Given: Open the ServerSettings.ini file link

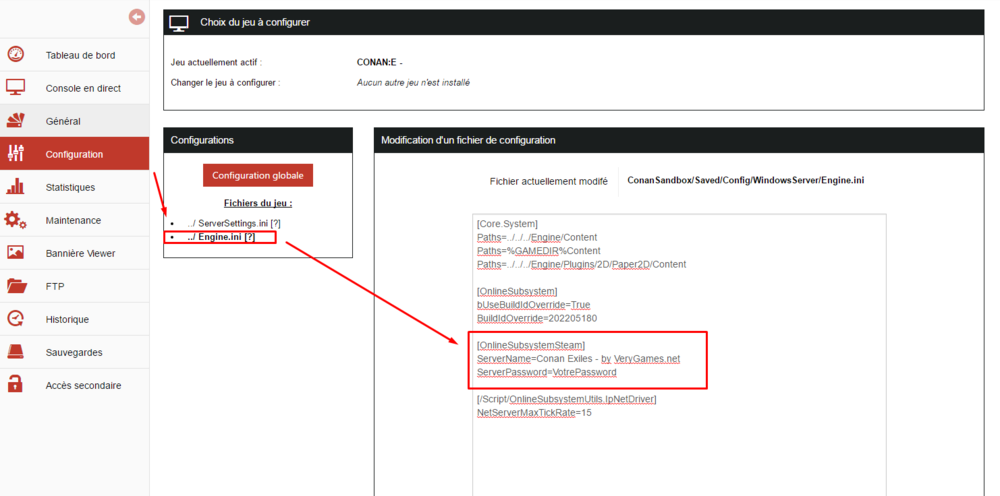Looking at the screenshot, I should point(227,223).
